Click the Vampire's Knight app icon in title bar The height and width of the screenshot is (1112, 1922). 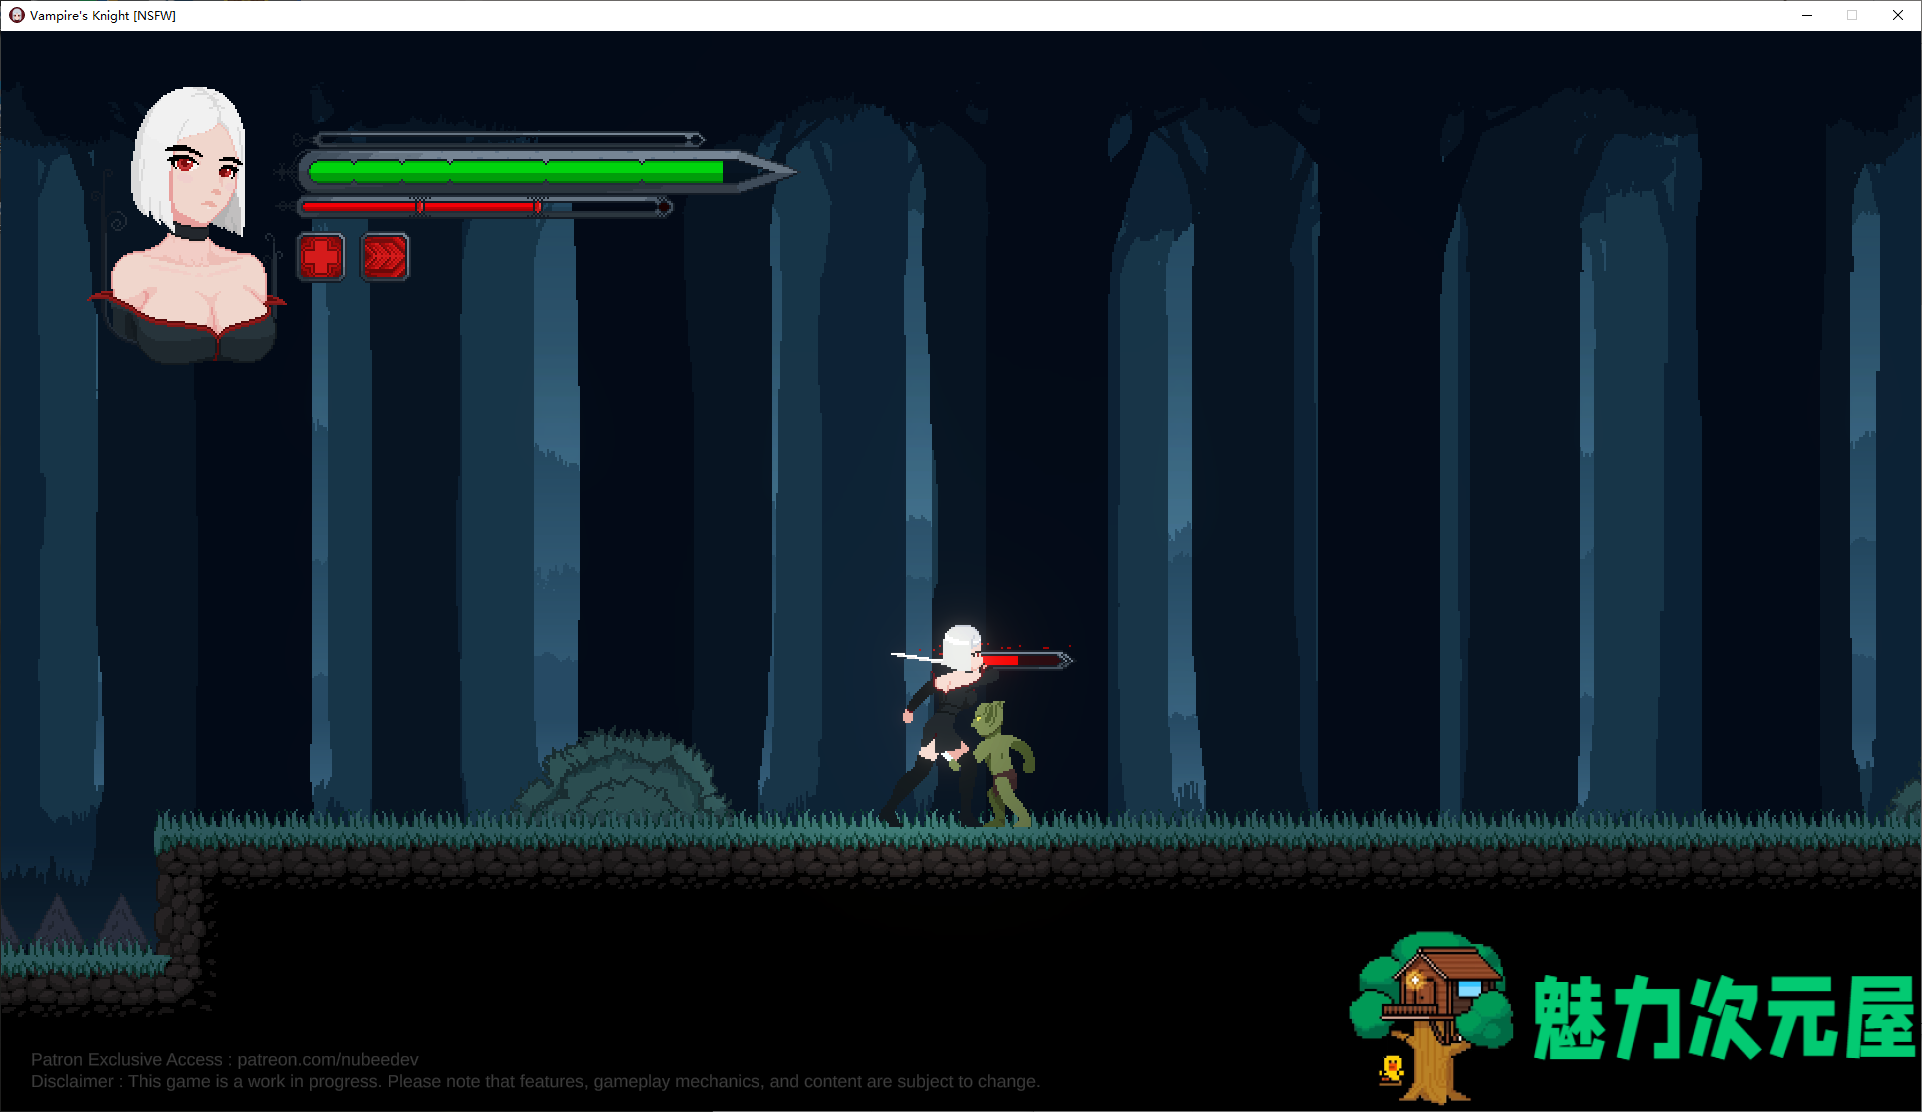click(x=16, y=15)
